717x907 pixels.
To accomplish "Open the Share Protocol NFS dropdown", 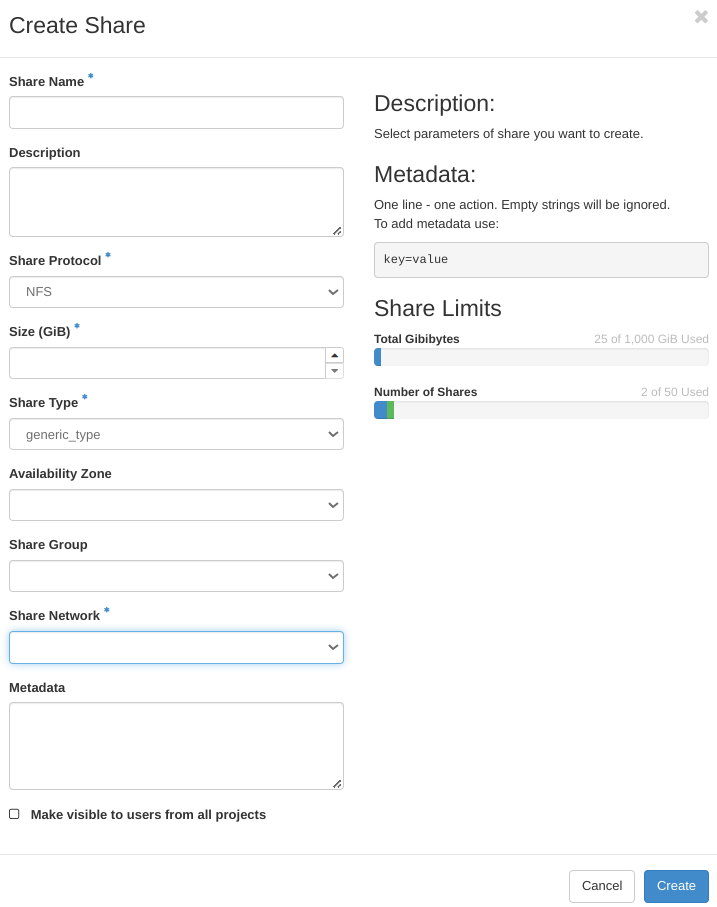I will (176, 292).
